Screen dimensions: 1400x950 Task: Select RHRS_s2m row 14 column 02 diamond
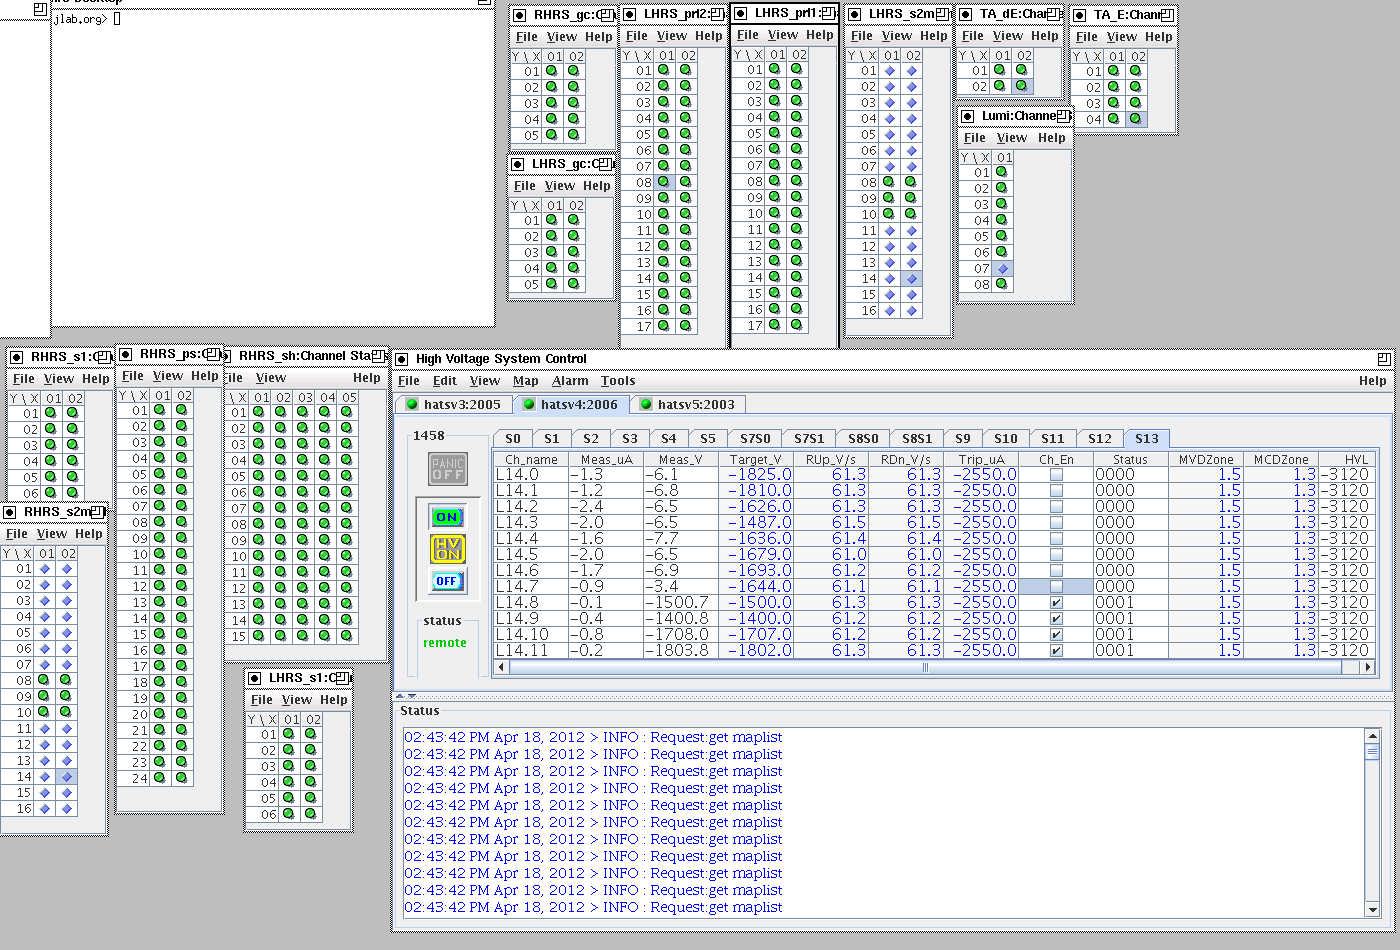66,776
